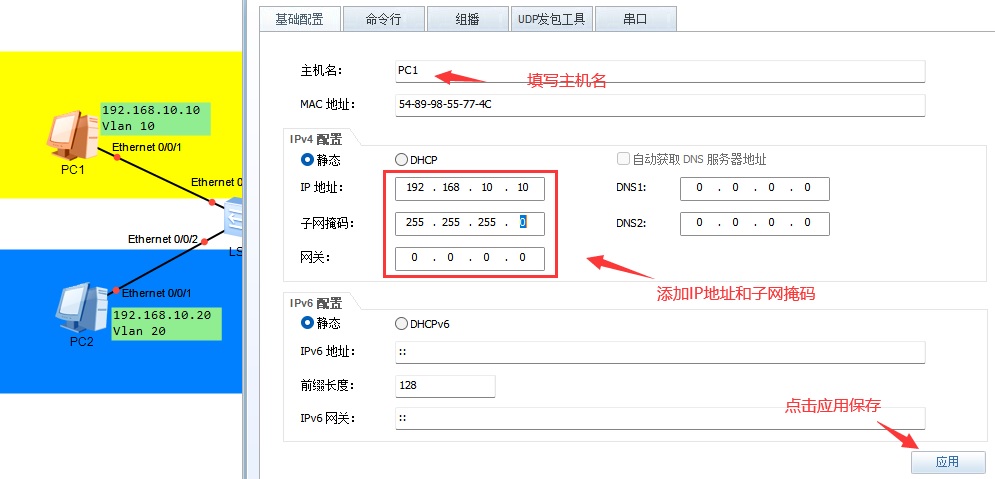Click PC1's Ethernet 0/0/1 port label

pos(147,147)
